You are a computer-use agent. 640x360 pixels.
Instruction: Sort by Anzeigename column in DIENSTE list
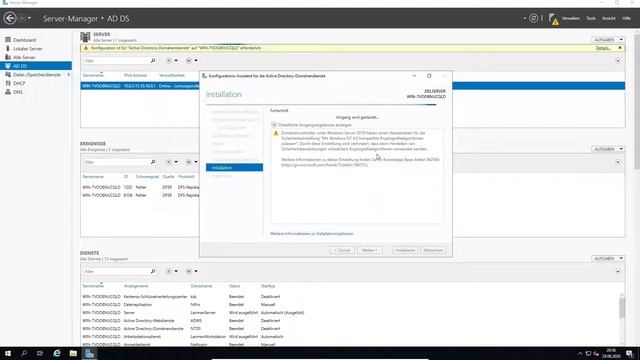(136, 286)
